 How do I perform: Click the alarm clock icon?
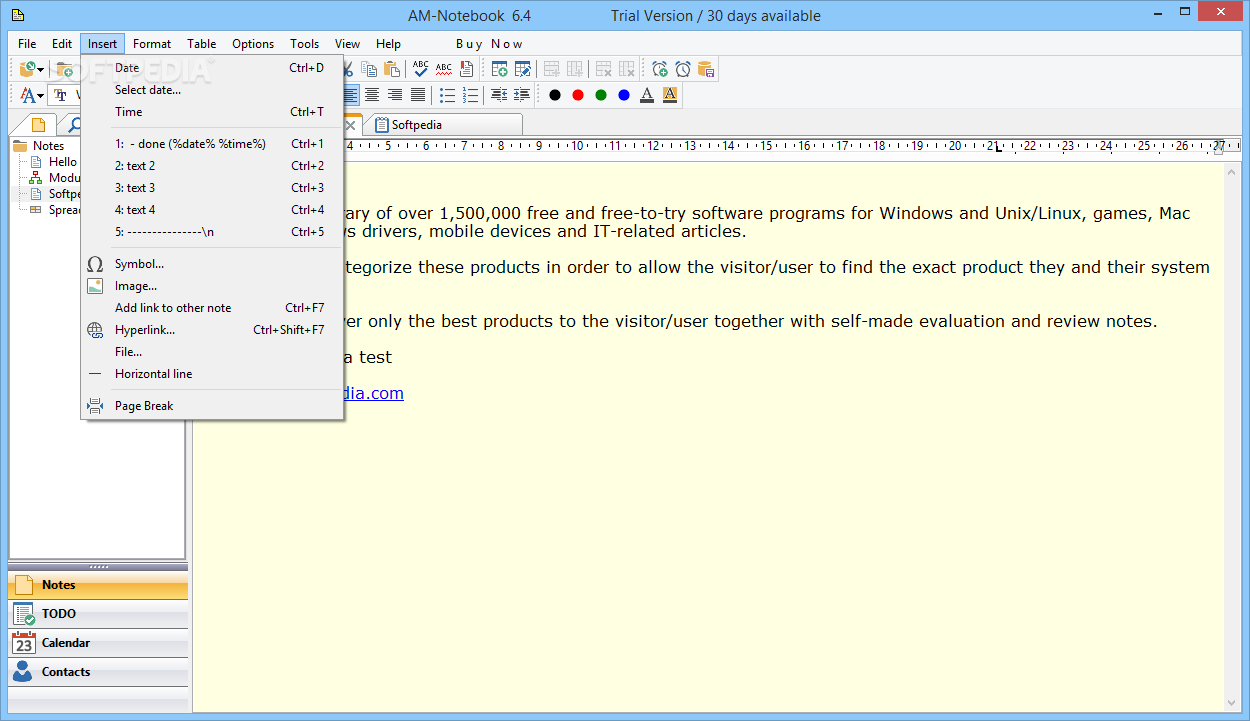tap(683, 69)
